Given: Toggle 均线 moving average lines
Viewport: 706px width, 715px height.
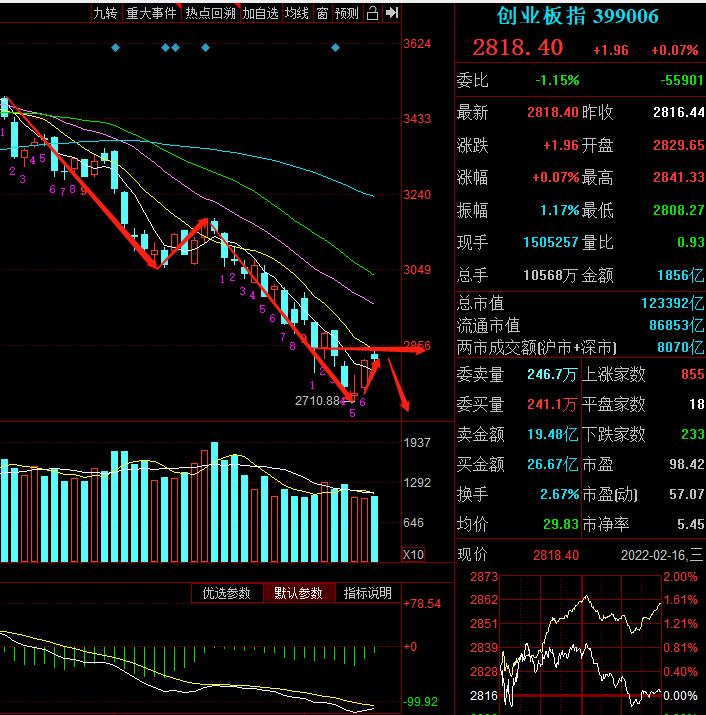Looking at the screenshot, I should [296, 13].
